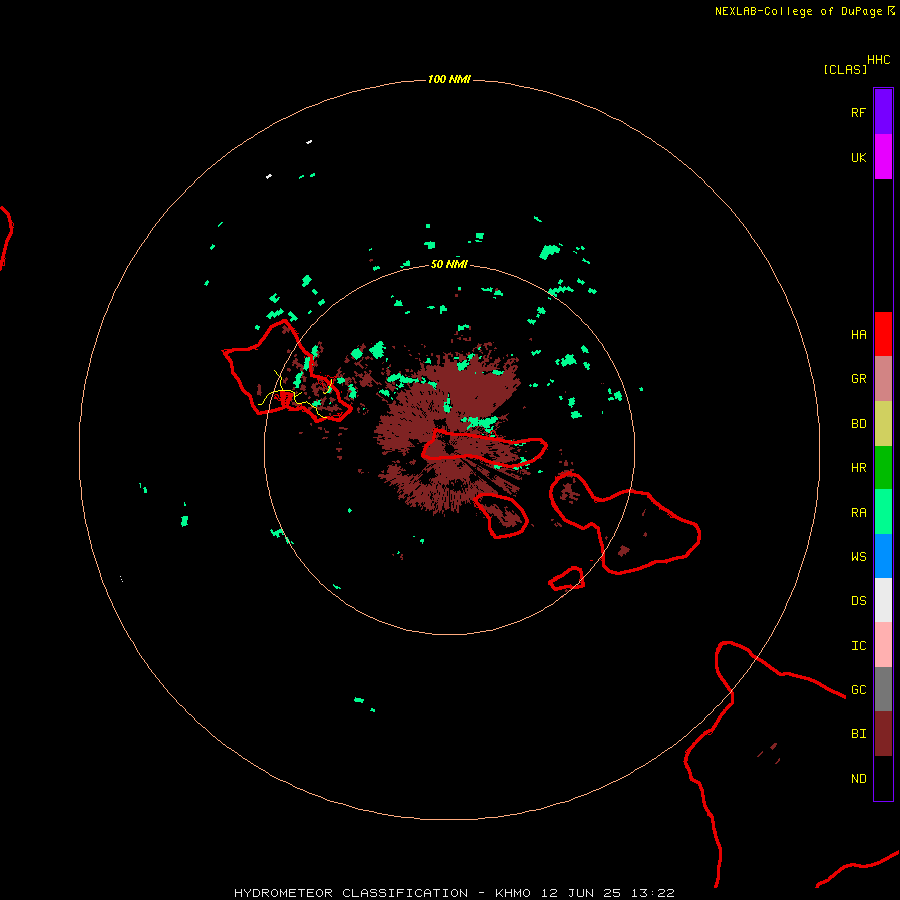Select the BD yellow legend block
Screen dimensions: 900x900
pyautogui.click(x=883, y=424)
